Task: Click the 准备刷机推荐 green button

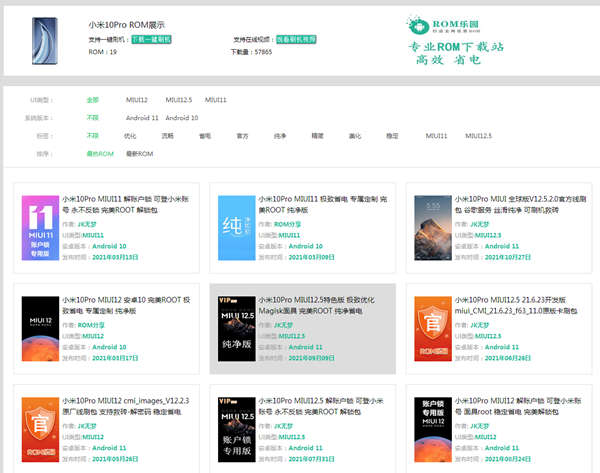Action: (294, 39)
